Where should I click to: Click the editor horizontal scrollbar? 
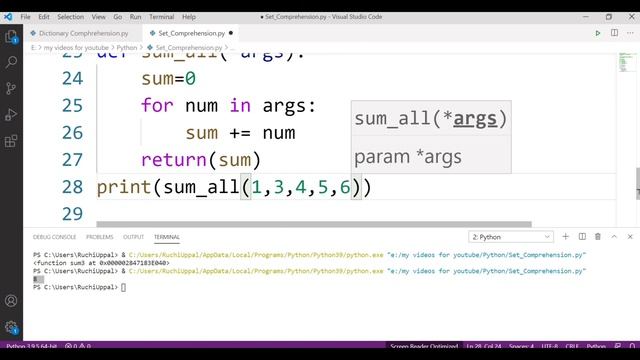tap(314, 224)
